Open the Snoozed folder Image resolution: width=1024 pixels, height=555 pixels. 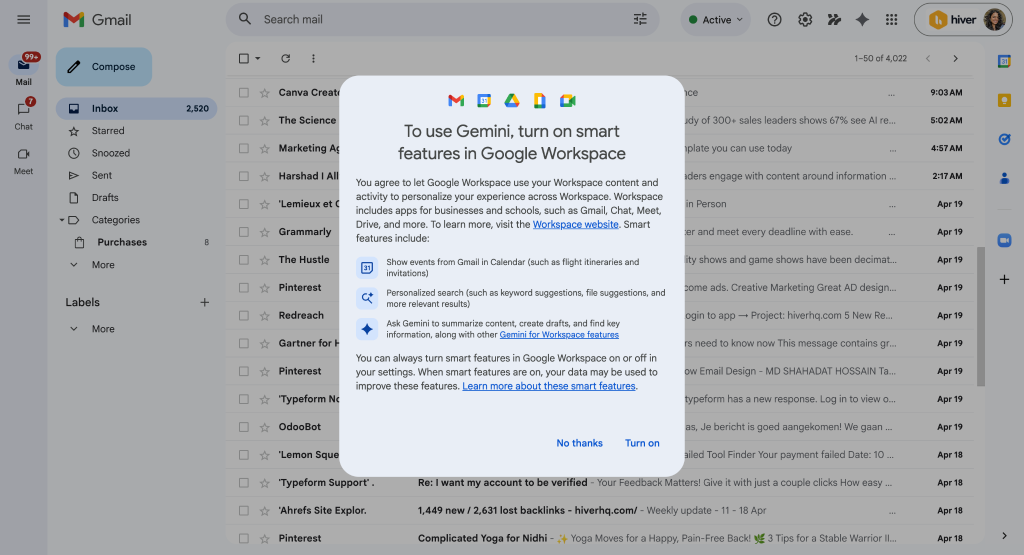tap(110, 153)
